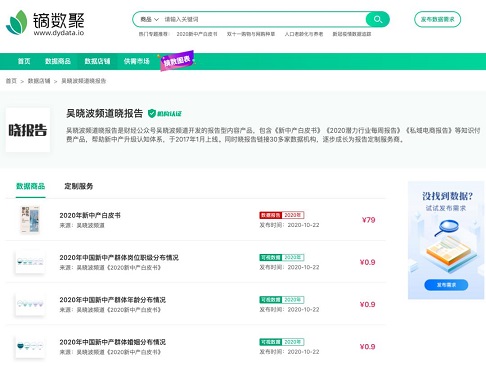Open 供需市场 in navigation bar
Viewport: 486px width, 367px height.
tap(137, 61)
